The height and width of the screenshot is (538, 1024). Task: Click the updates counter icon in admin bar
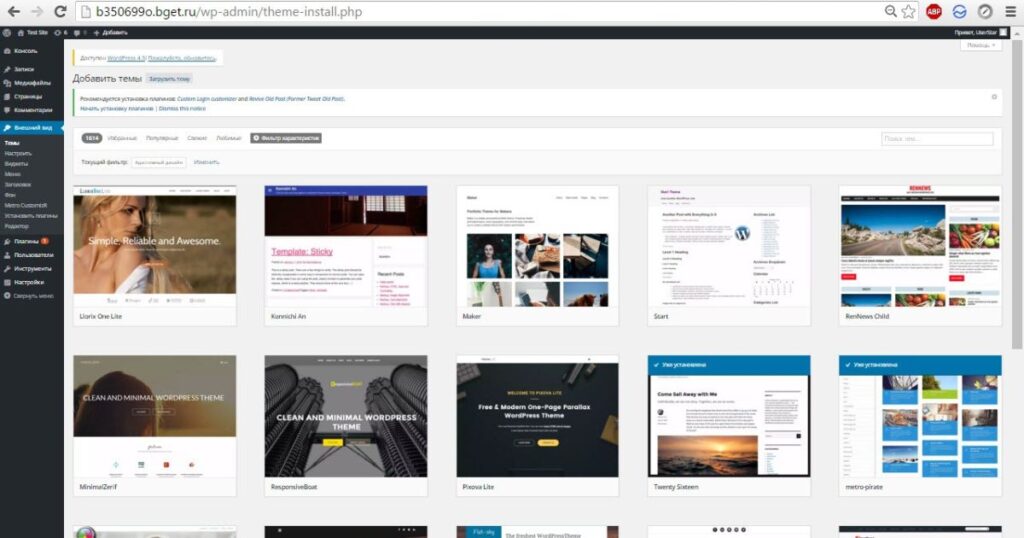point(61,32)
